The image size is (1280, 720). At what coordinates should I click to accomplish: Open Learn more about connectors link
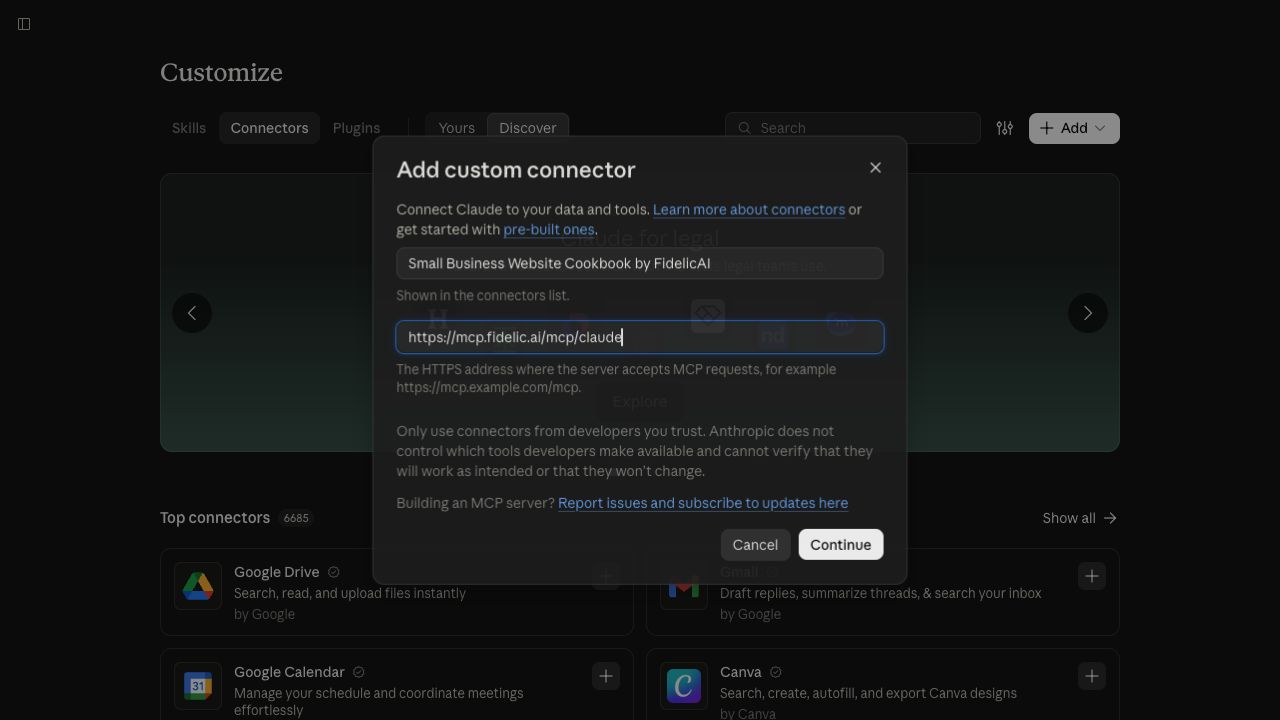[x=749, y=210]
